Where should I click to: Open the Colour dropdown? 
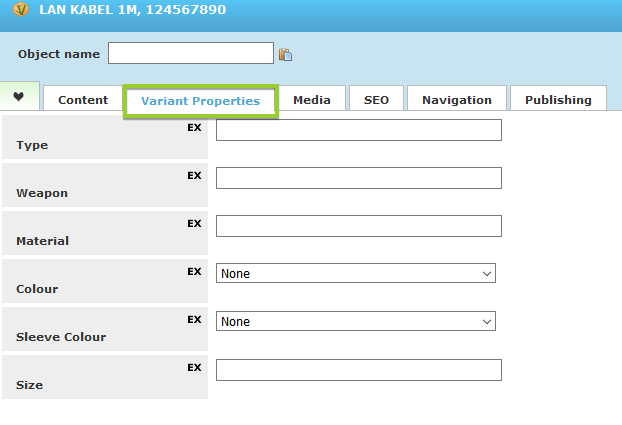click(356, 273)
